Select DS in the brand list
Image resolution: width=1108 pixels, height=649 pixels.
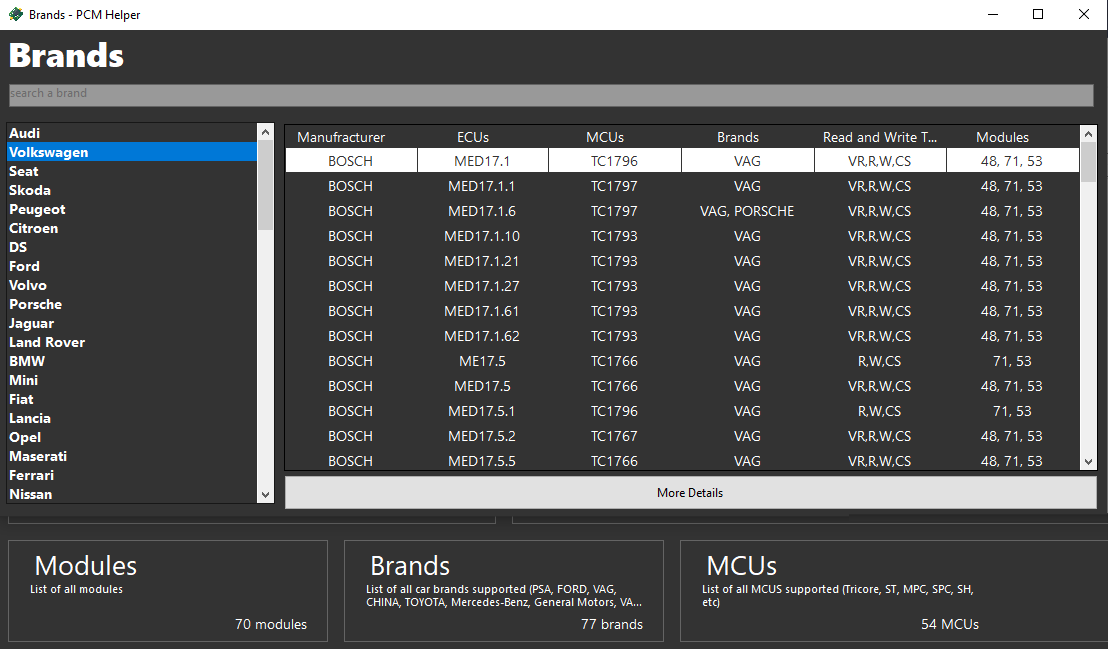(132, 247)
